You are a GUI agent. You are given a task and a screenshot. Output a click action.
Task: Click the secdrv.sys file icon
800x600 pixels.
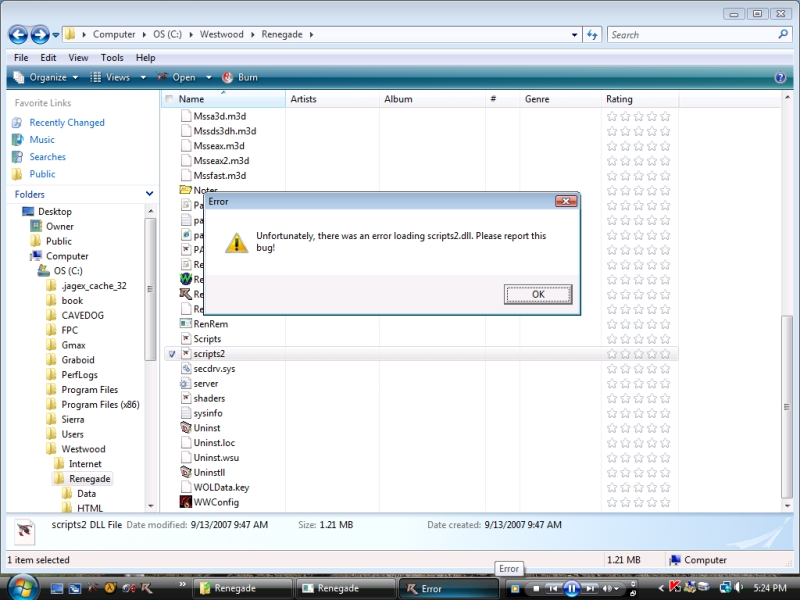coord(185,369)
